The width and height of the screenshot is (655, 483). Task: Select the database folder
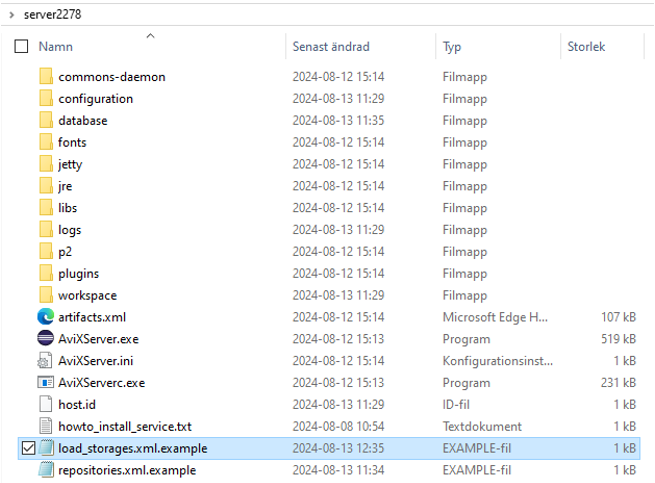coord(82,121)
